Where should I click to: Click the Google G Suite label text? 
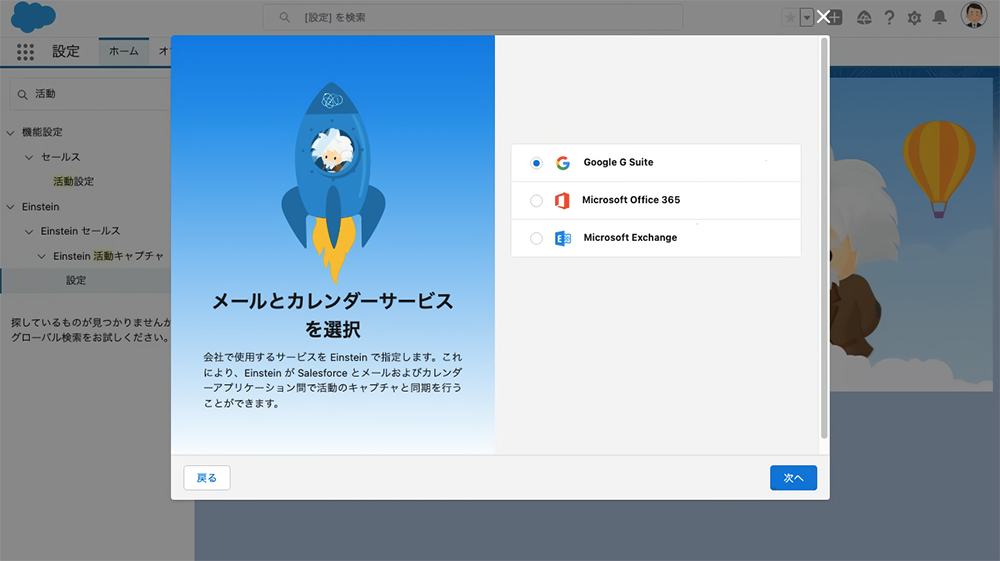click(619, 163)
